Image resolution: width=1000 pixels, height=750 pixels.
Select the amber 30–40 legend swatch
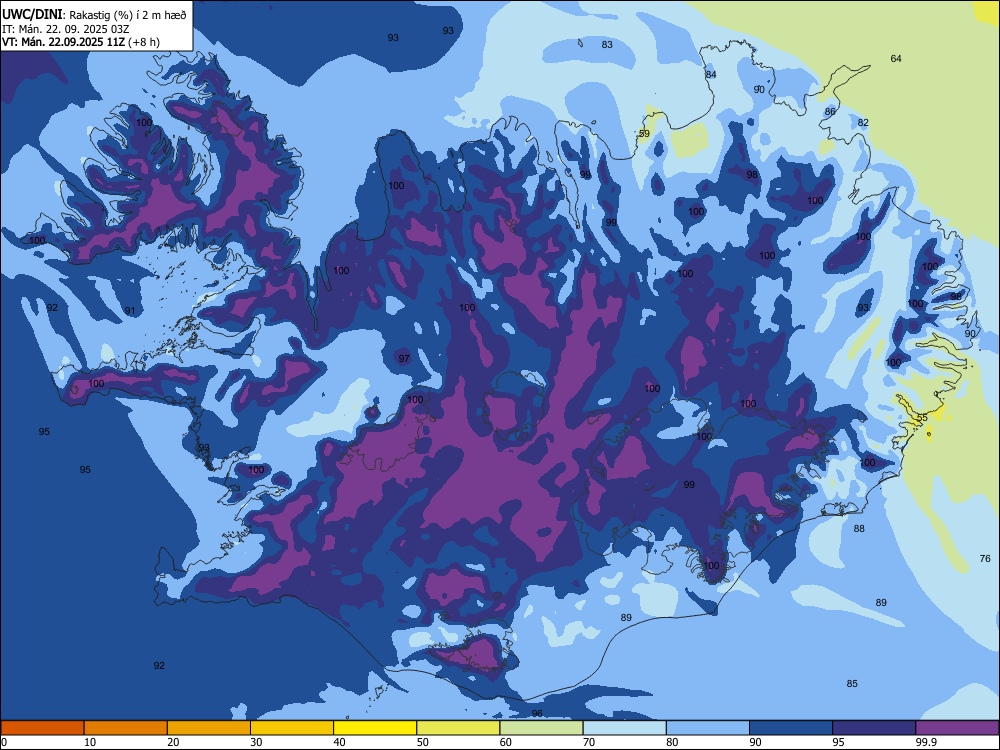coord(292,728)
